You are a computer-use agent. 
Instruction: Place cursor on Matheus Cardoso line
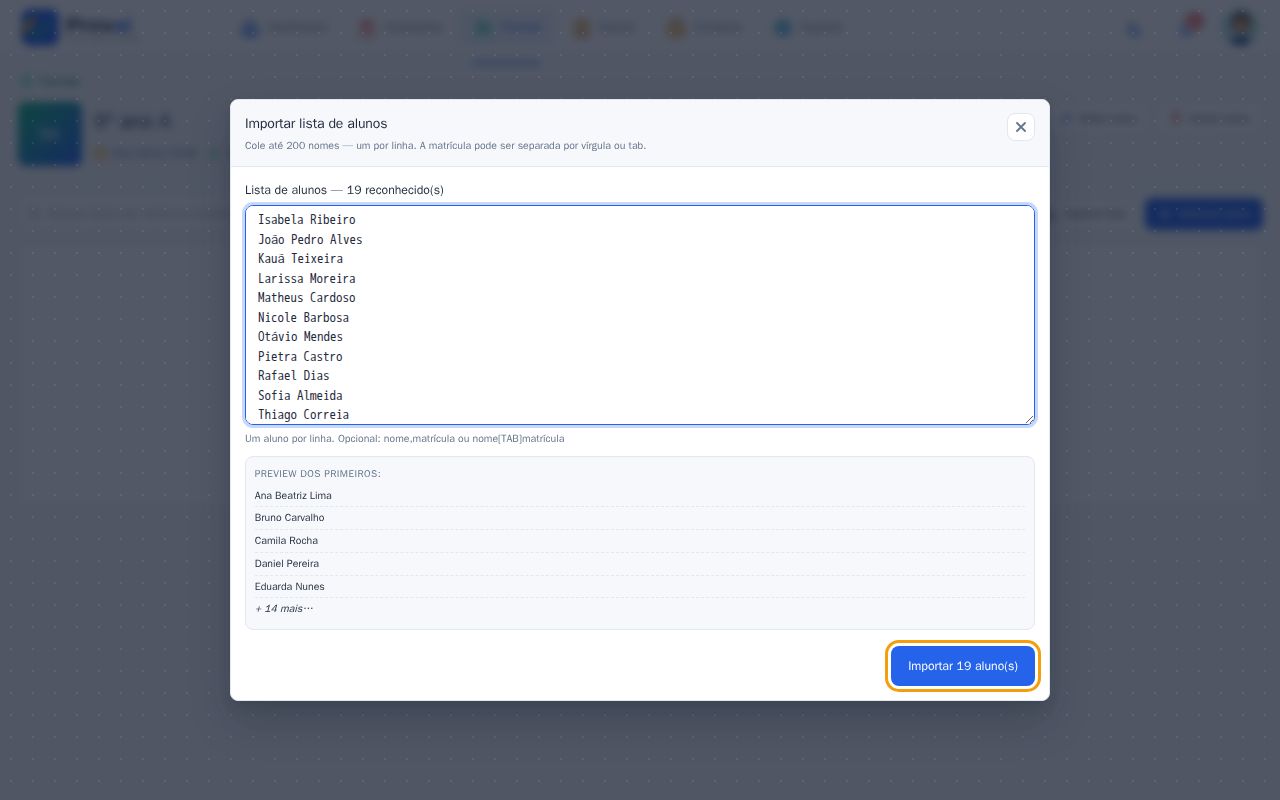point(306,298)
